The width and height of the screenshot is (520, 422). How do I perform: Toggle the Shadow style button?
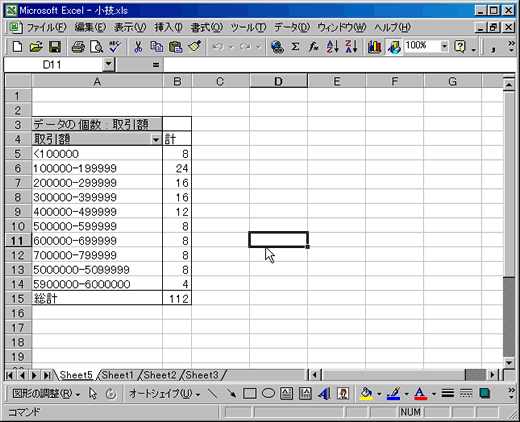[x=485, y=394]
